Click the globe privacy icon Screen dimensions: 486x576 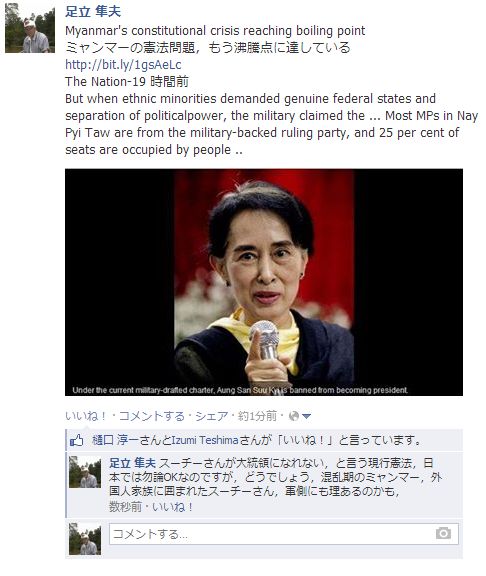[x=294, y=416]
